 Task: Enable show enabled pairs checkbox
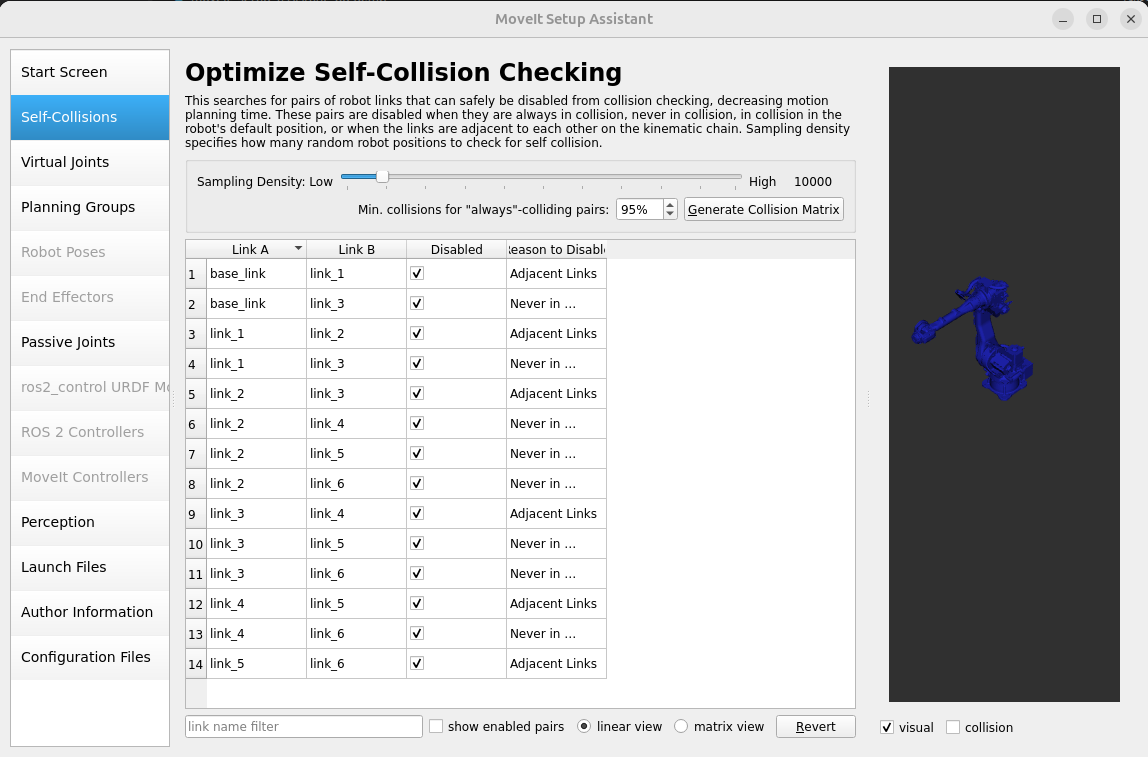pyautogui.click(x=436, y=726)
